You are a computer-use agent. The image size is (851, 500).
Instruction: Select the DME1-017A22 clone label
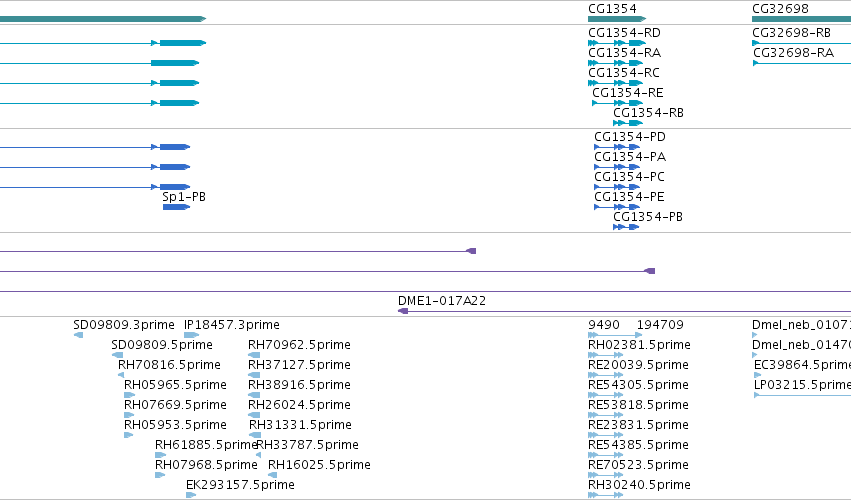point(442,301)
